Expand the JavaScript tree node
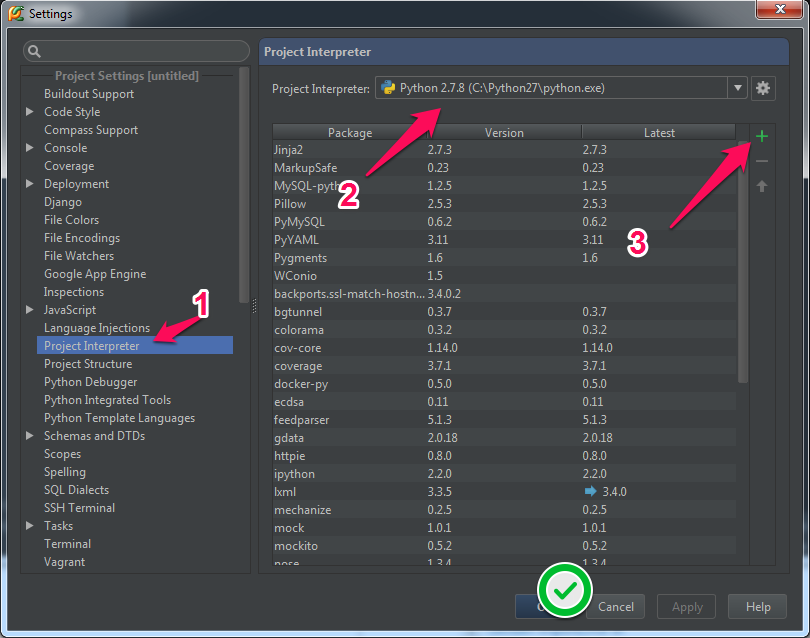This screenshot has height=638, width=810. (x=29, y=309)
